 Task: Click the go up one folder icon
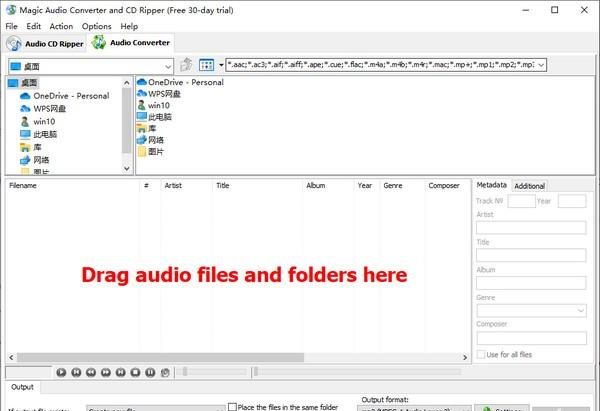click(186, 65)
